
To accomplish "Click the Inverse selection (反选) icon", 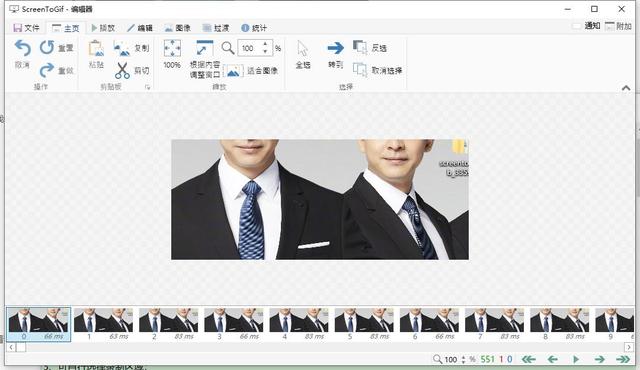I will [360, 47].
